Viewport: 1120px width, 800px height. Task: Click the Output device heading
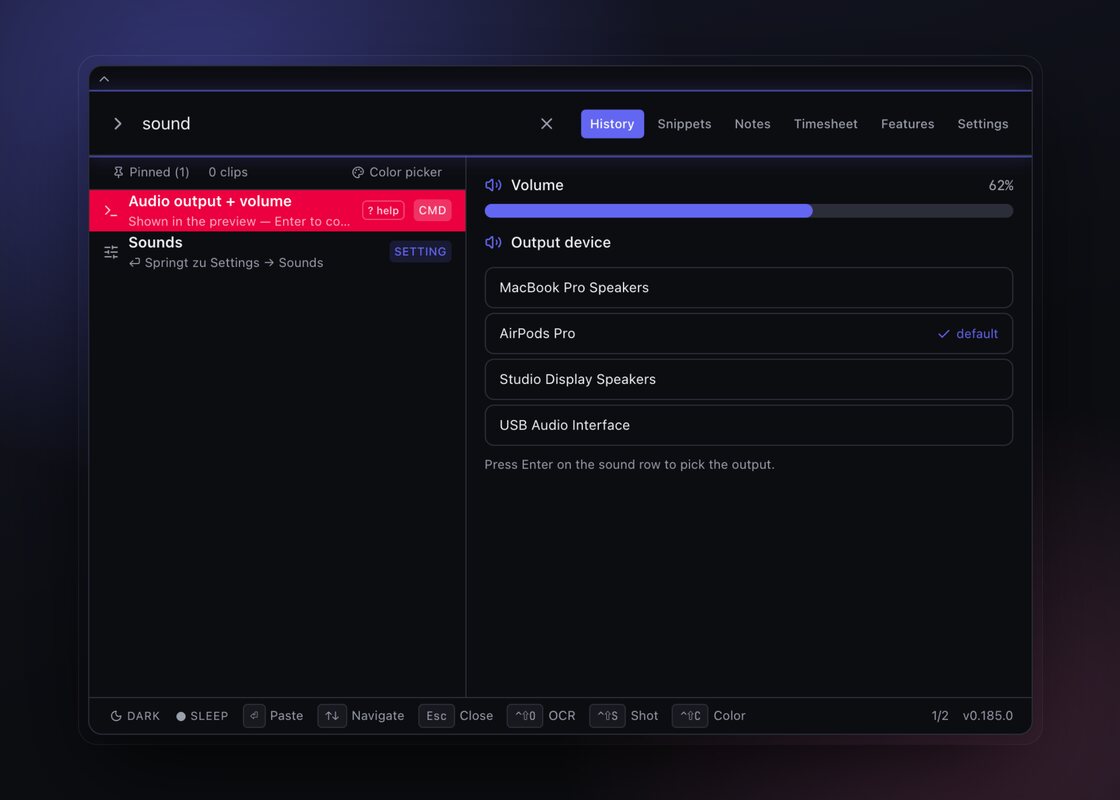point(561,242)
